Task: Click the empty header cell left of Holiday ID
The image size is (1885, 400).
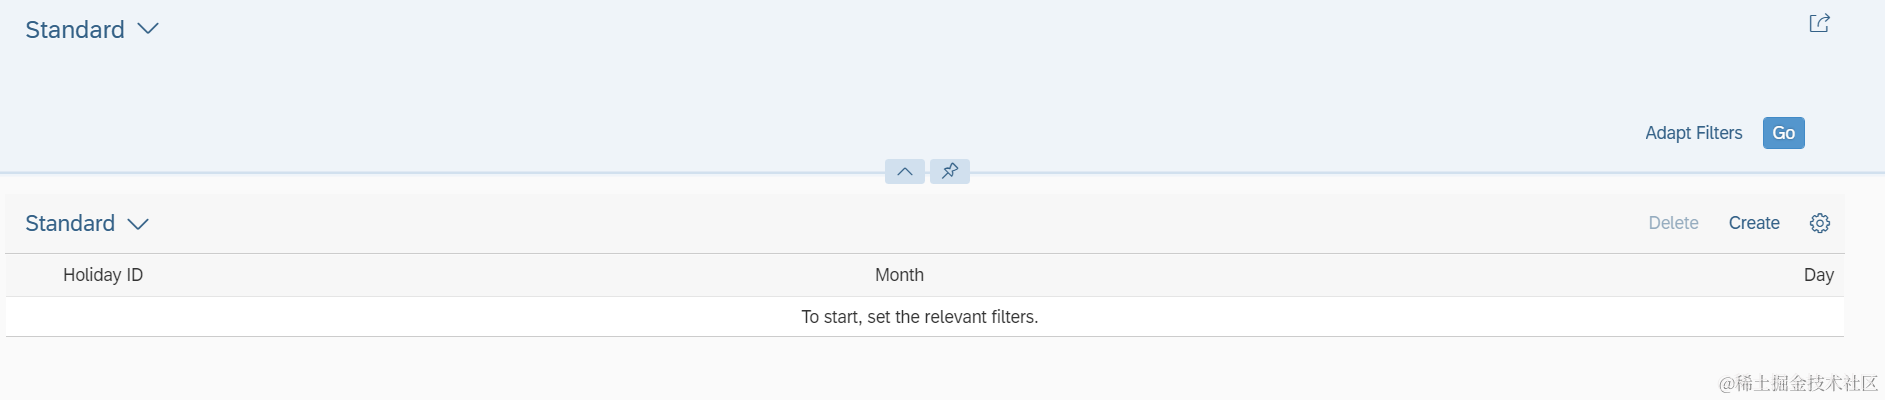Action: pos(30,275)
